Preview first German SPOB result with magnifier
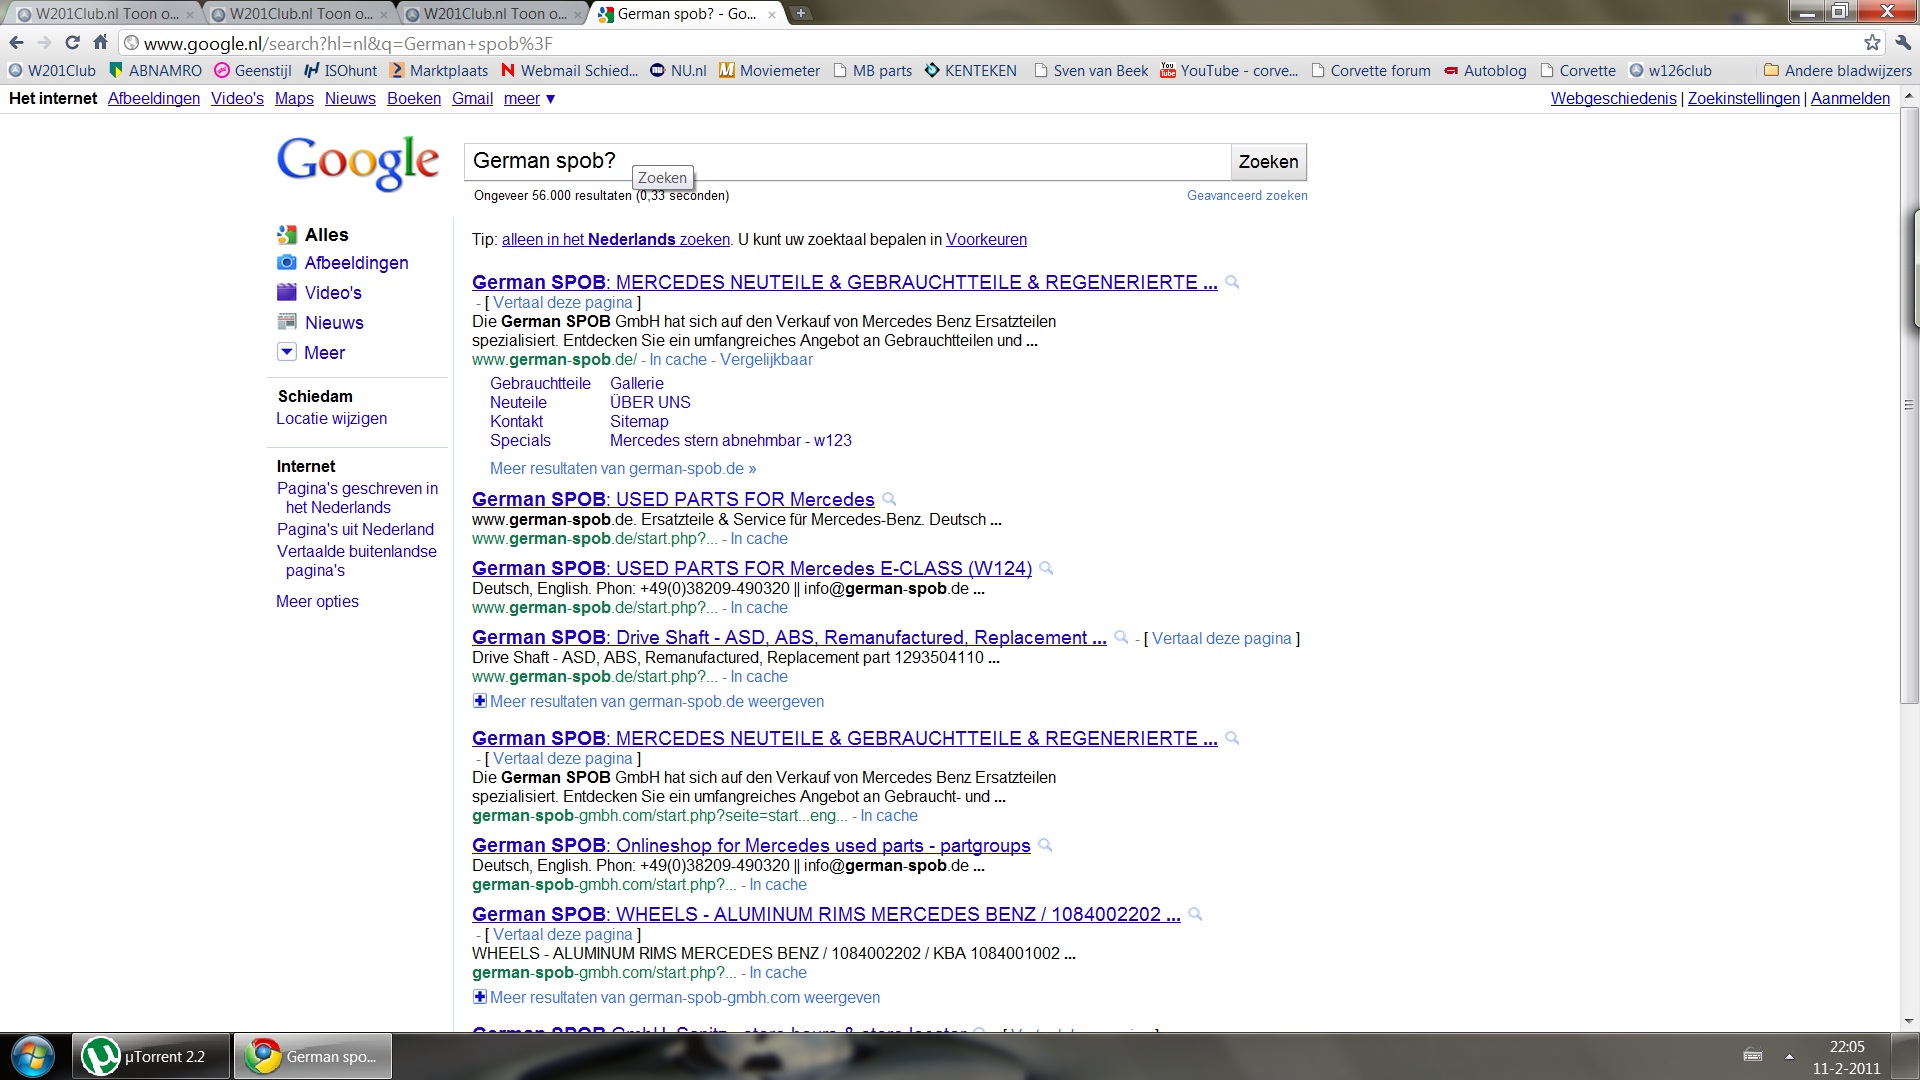The width and height of the screenshot is (1920, 1080). click(x=1232, y=283)
